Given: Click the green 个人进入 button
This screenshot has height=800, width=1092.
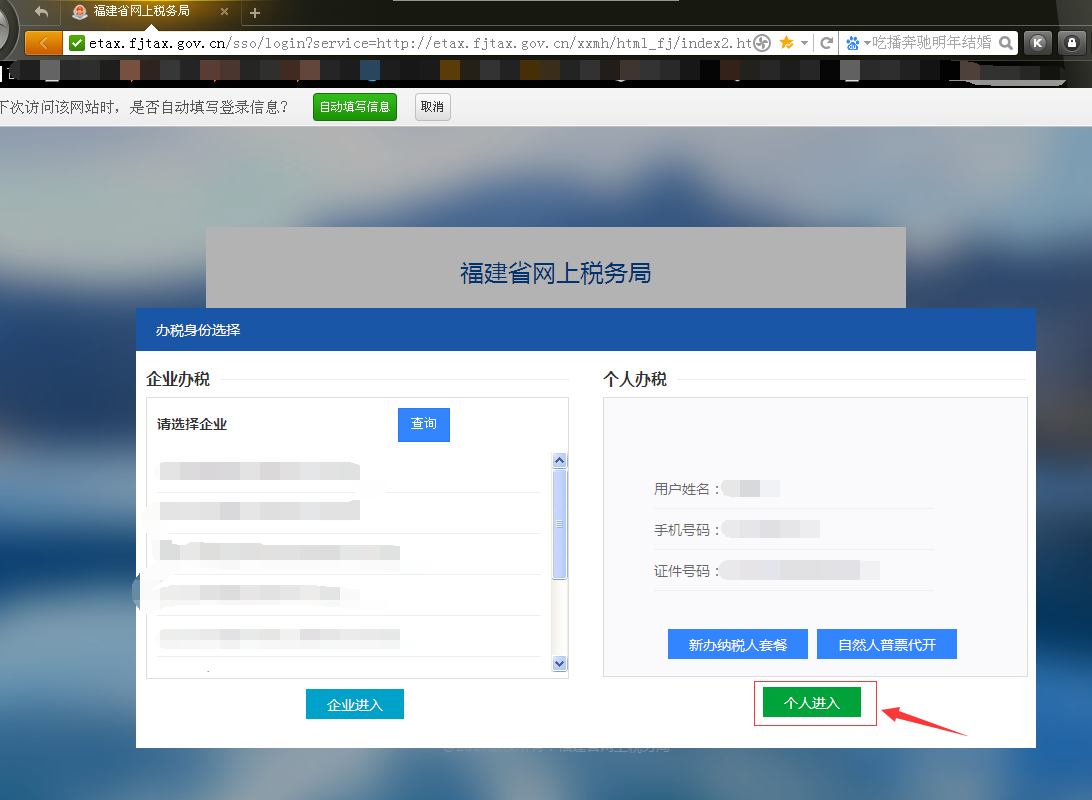Looking at the screenshot, I should [x=812, y=703].
